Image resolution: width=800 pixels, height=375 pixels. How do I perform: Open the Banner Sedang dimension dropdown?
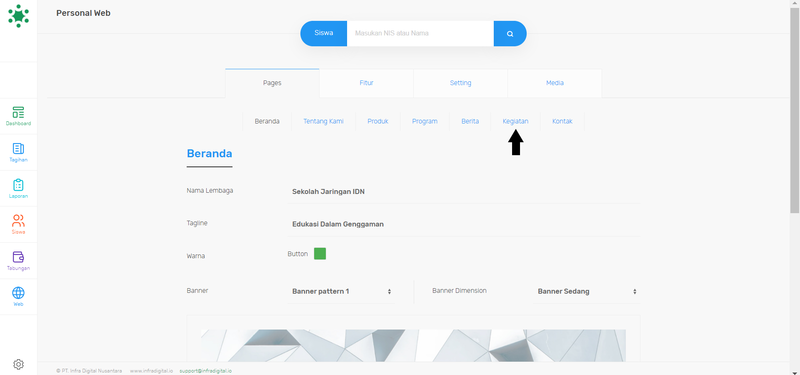[587, 291]
